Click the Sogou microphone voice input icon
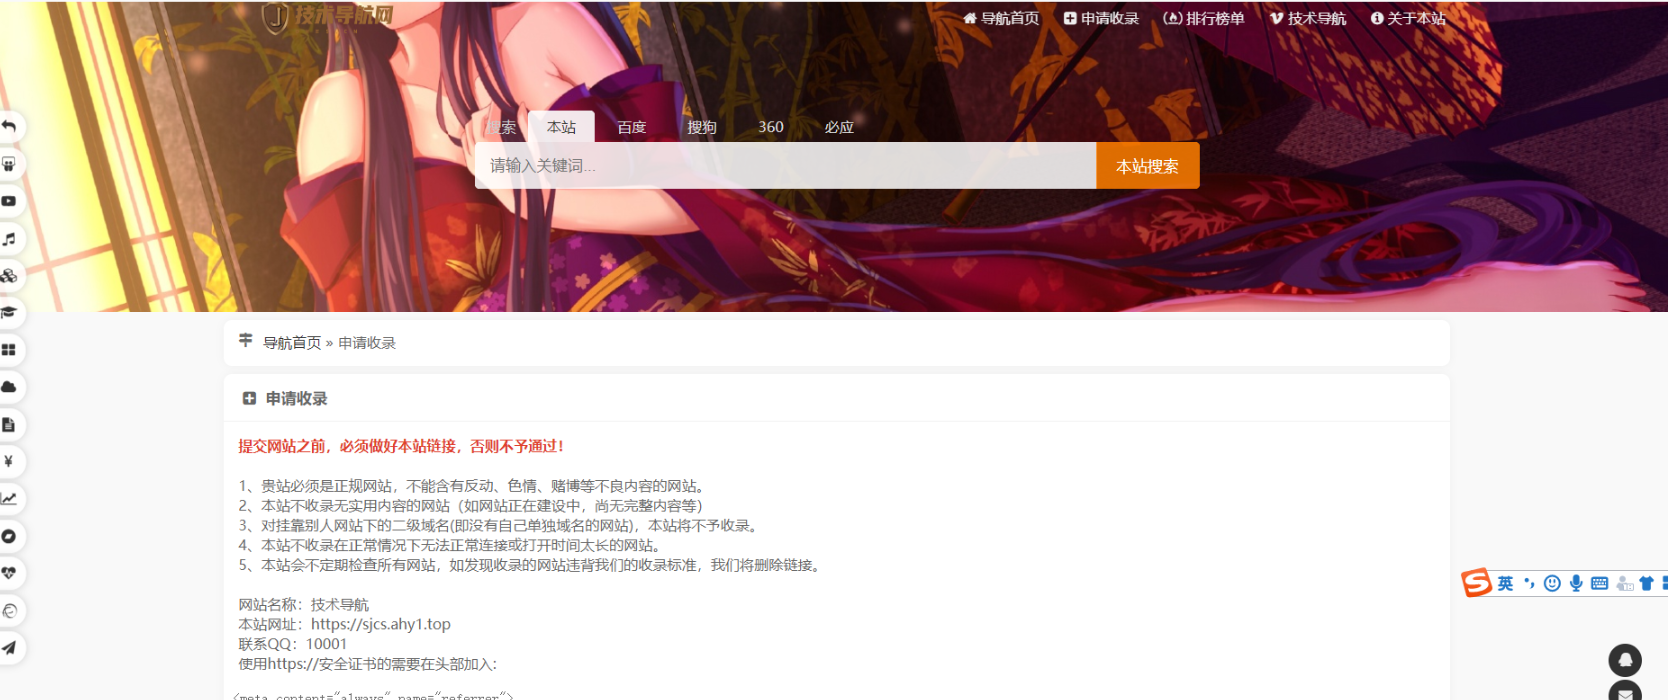Viewport: 1668px width, 700px height. [1576, 583]
